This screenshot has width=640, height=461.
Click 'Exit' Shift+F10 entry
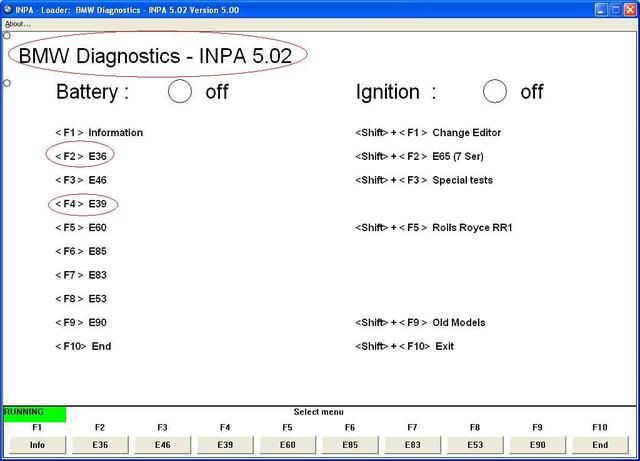[x=404, y=346]
